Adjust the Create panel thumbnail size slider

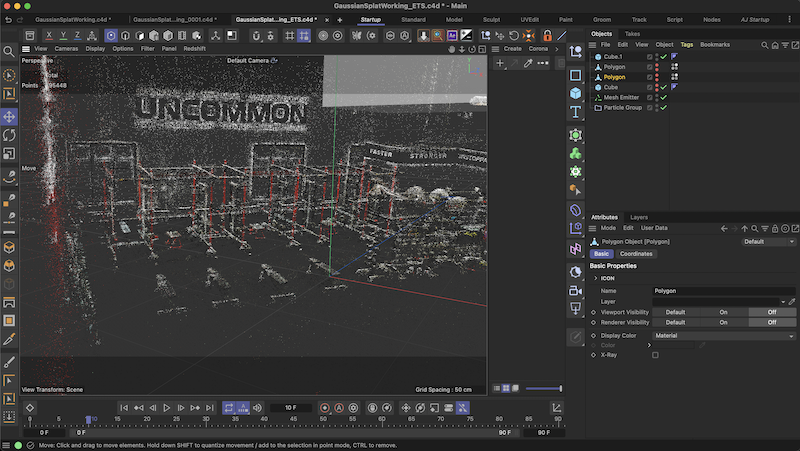pyautogui.click(x=544, y=389)
